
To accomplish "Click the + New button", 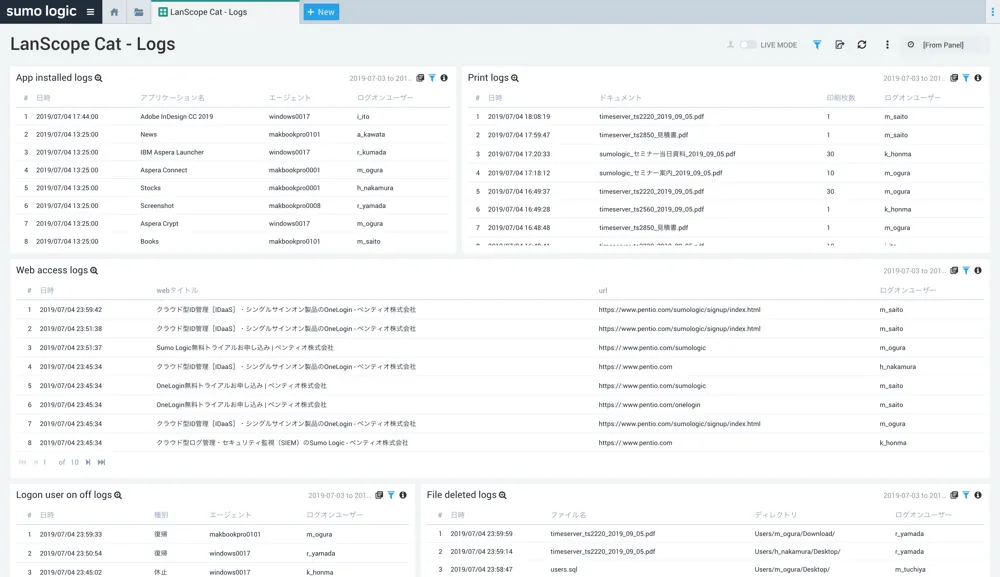I will point(321,12).
